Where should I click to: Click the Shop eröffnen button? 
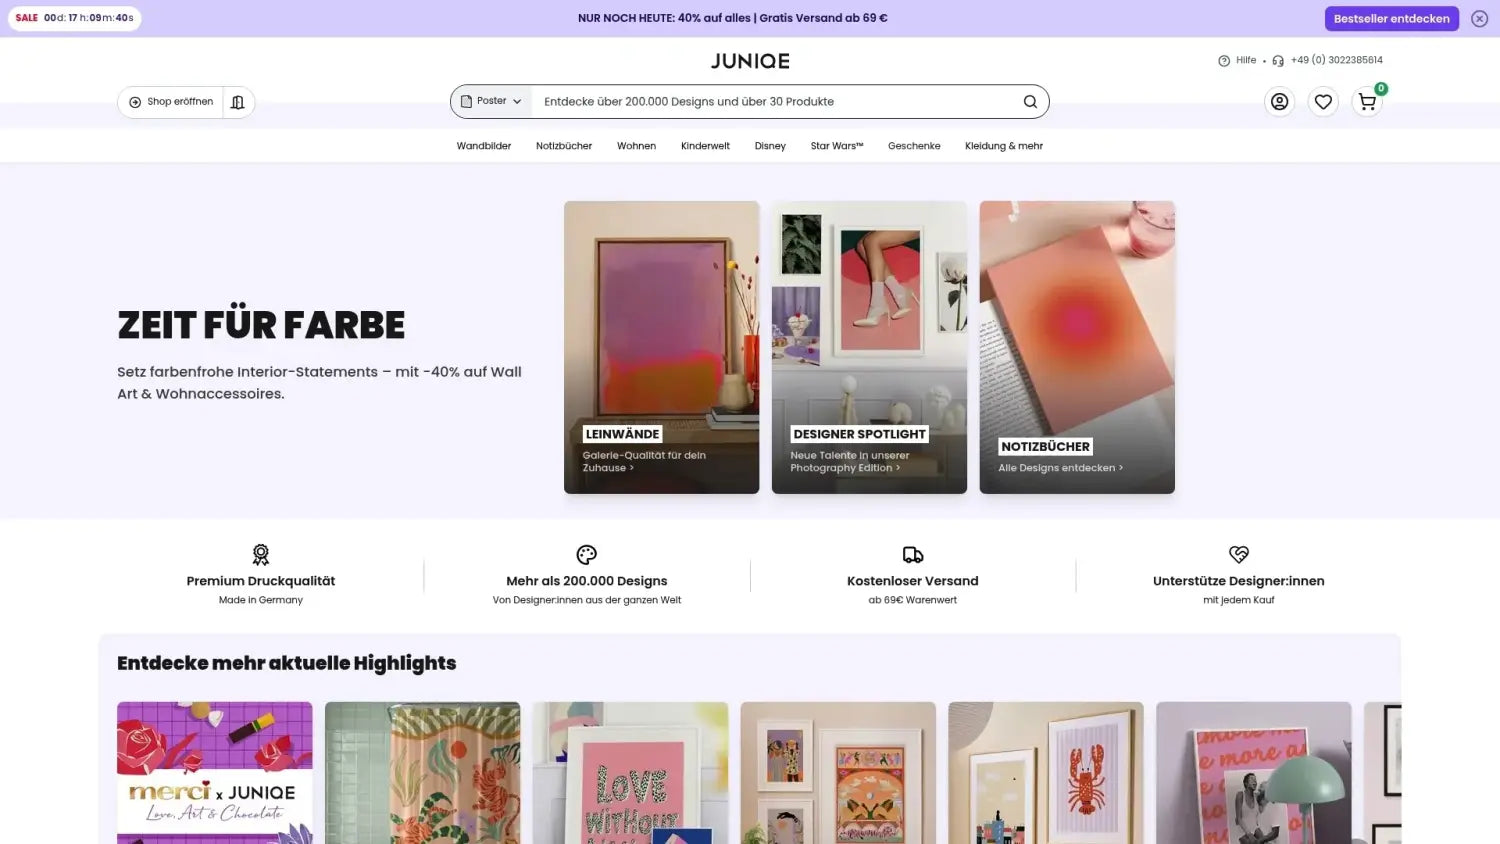[x=171, y=102]
